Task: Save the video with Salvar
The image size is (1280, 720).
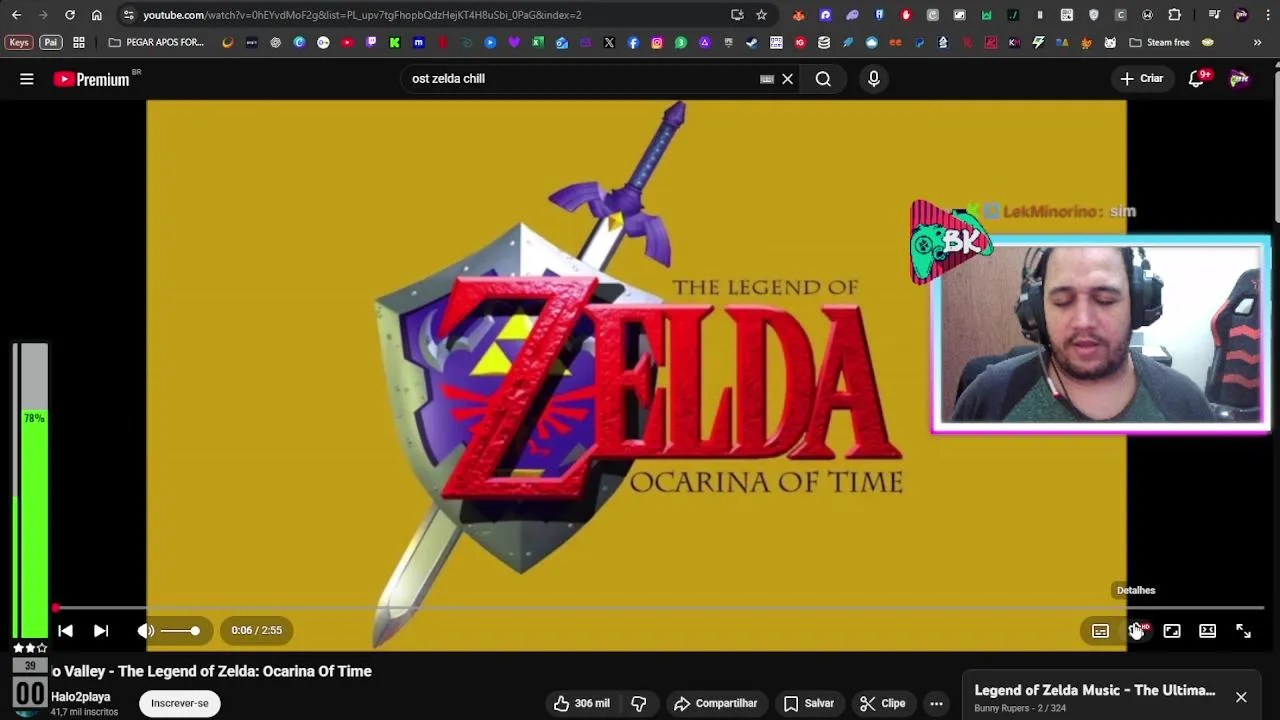Action: coord(809,703)
